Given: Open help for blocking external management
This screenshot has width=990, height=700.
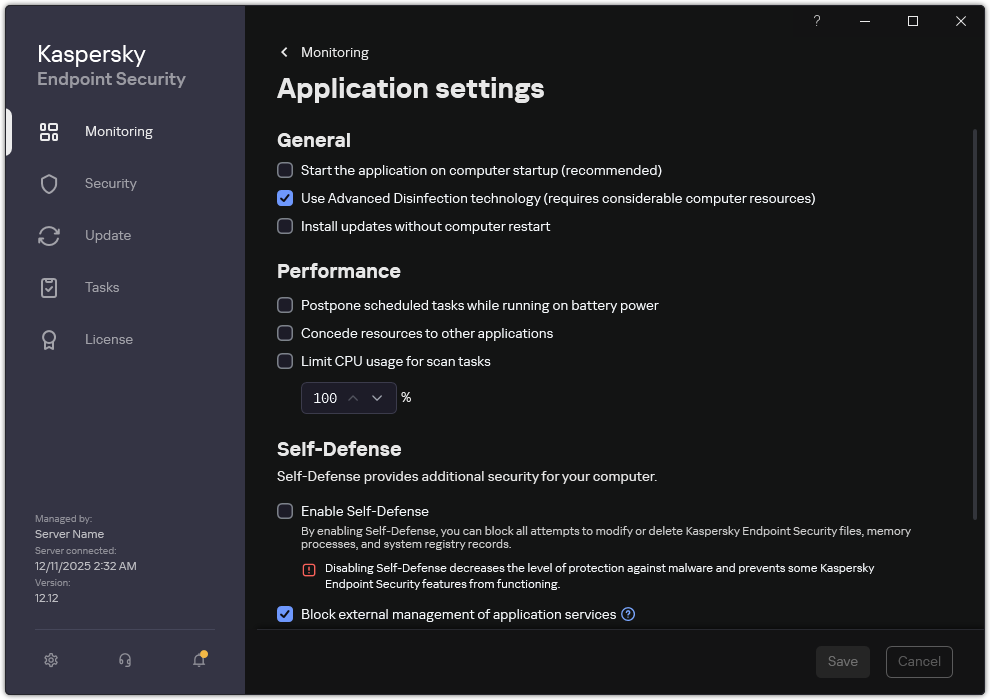Looking at the screenshot, I should click(628, 614).
